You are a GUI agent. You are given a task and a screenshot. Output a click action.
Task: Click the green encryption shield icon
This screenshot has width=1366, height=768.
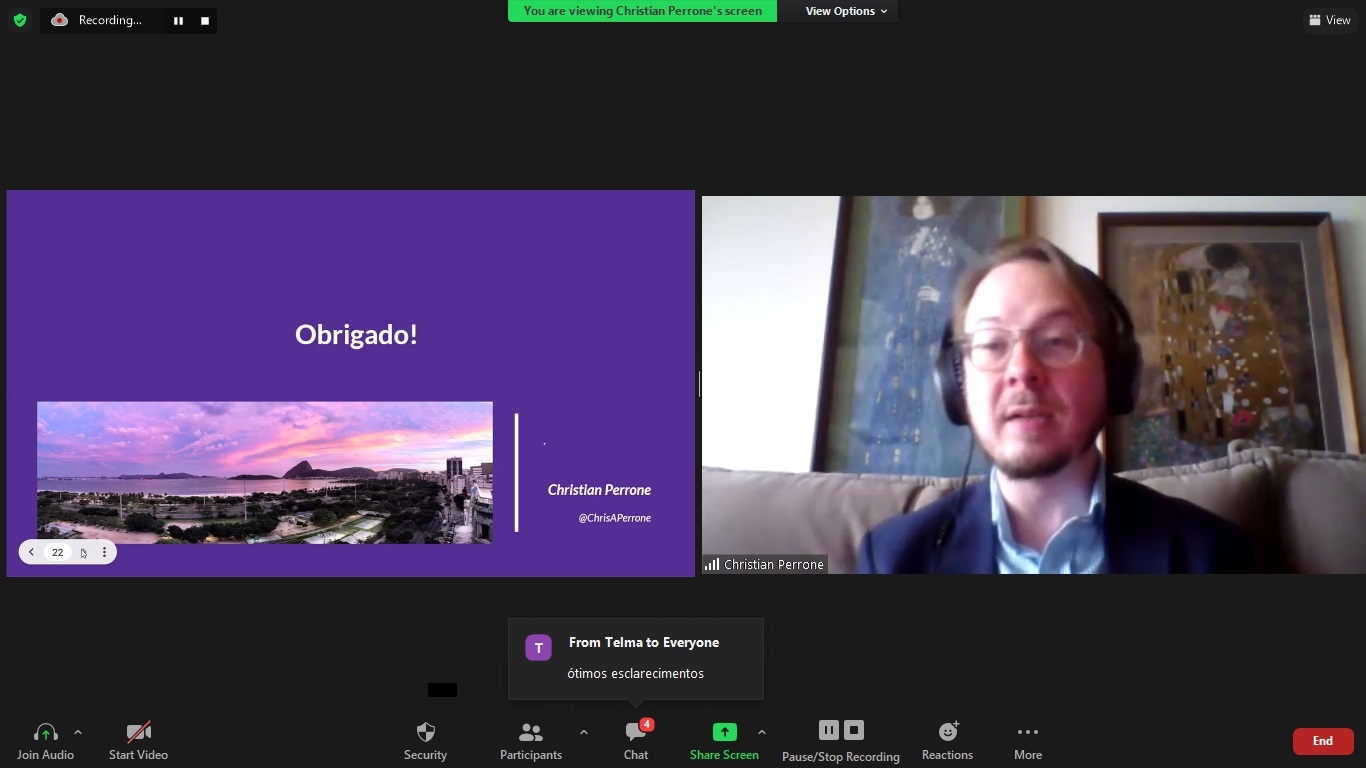click(20, 20)
